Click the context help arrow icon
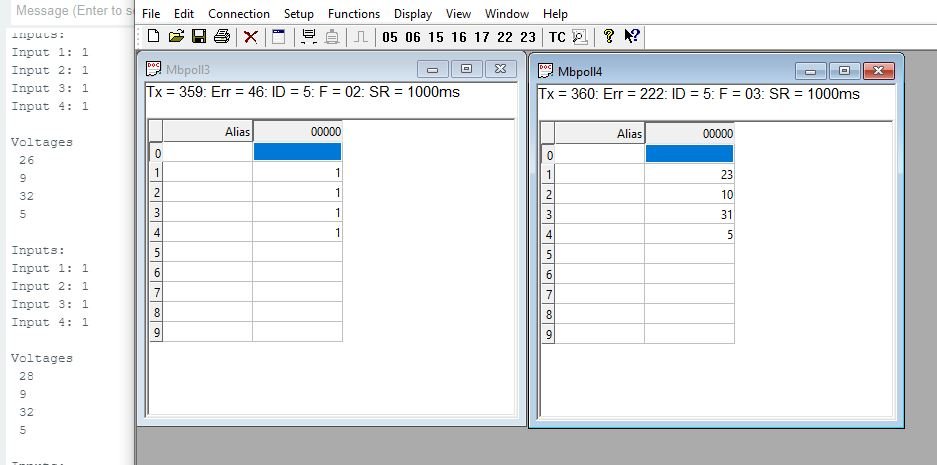This screenshot has width=937, height=465. [632, 37]
